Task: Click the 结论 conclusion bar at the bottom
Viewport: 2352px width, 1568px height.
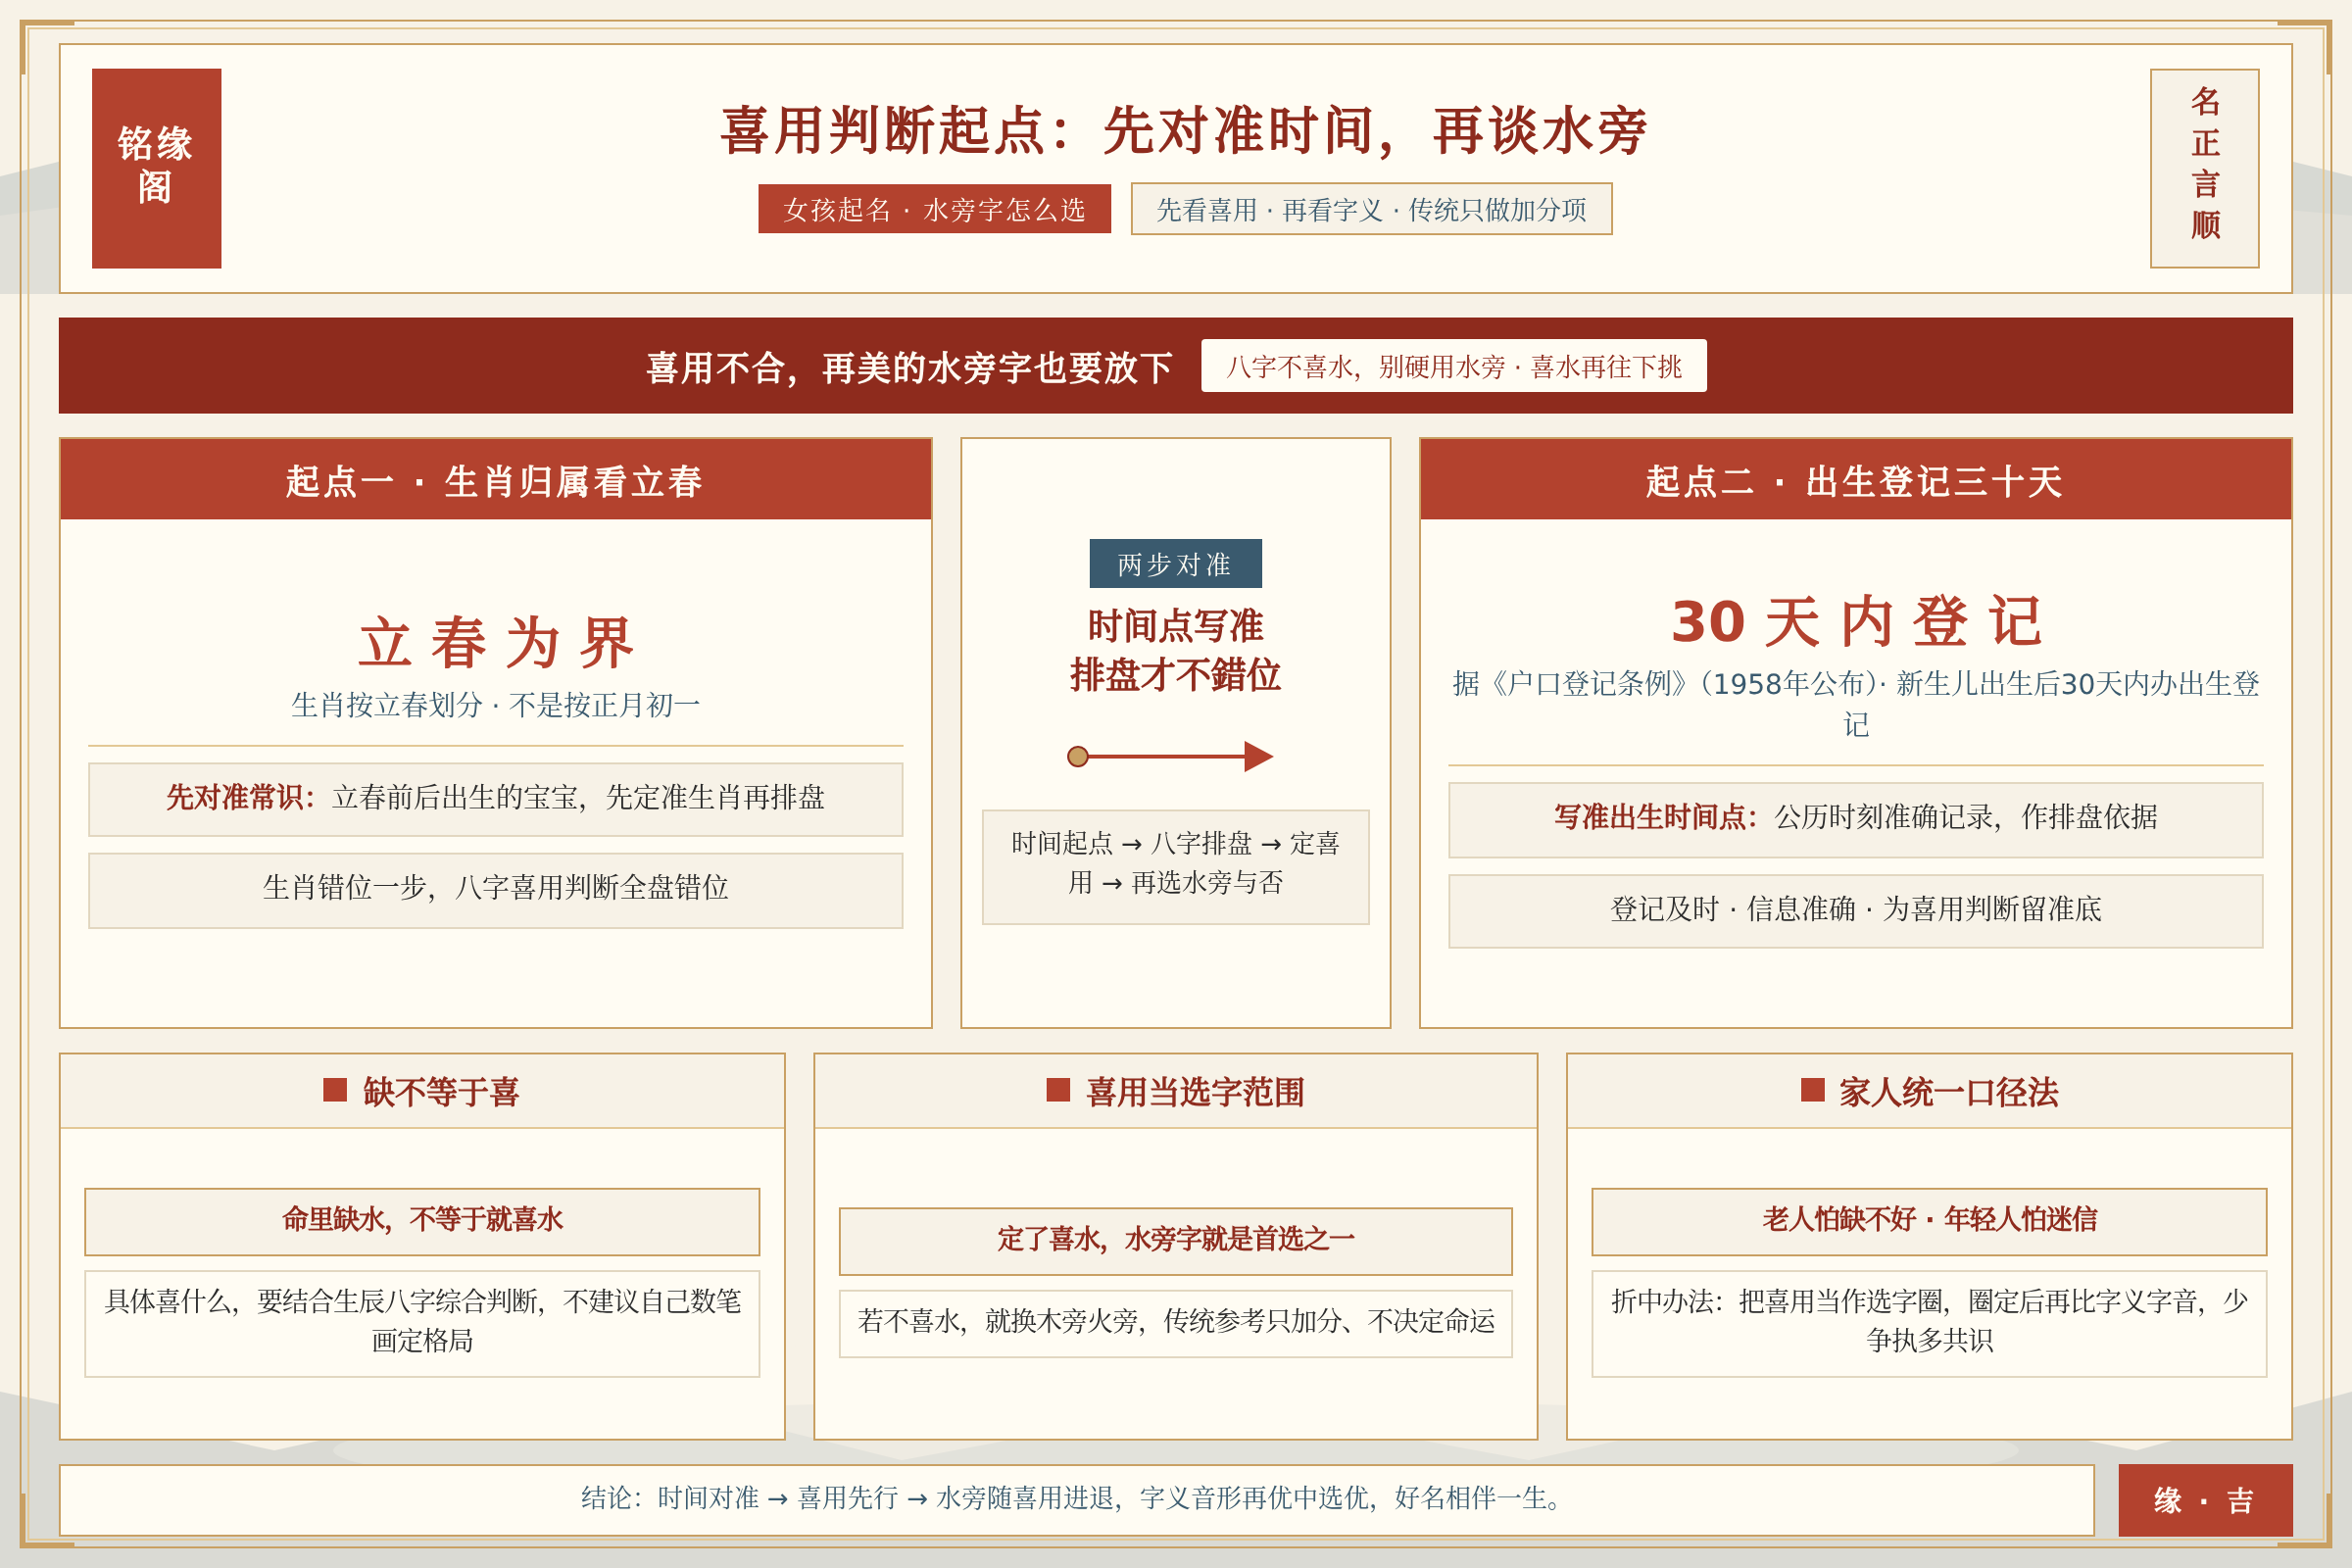Action: tap(1076, 1500)
